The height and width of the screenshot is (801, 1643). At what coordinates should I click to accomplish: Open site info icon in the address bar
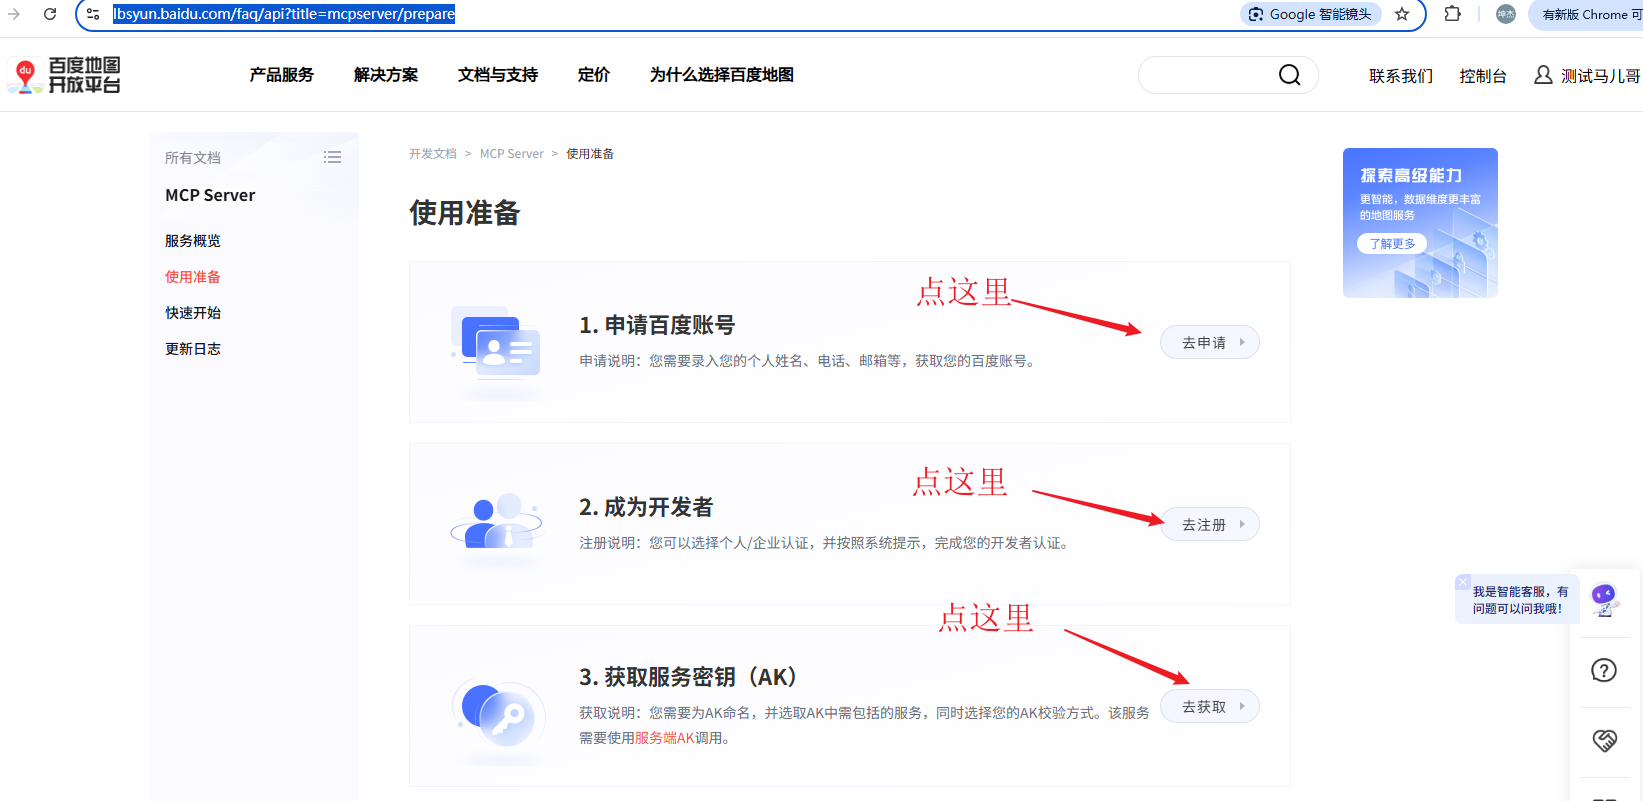pyautogui.click(x=93, y=14)
